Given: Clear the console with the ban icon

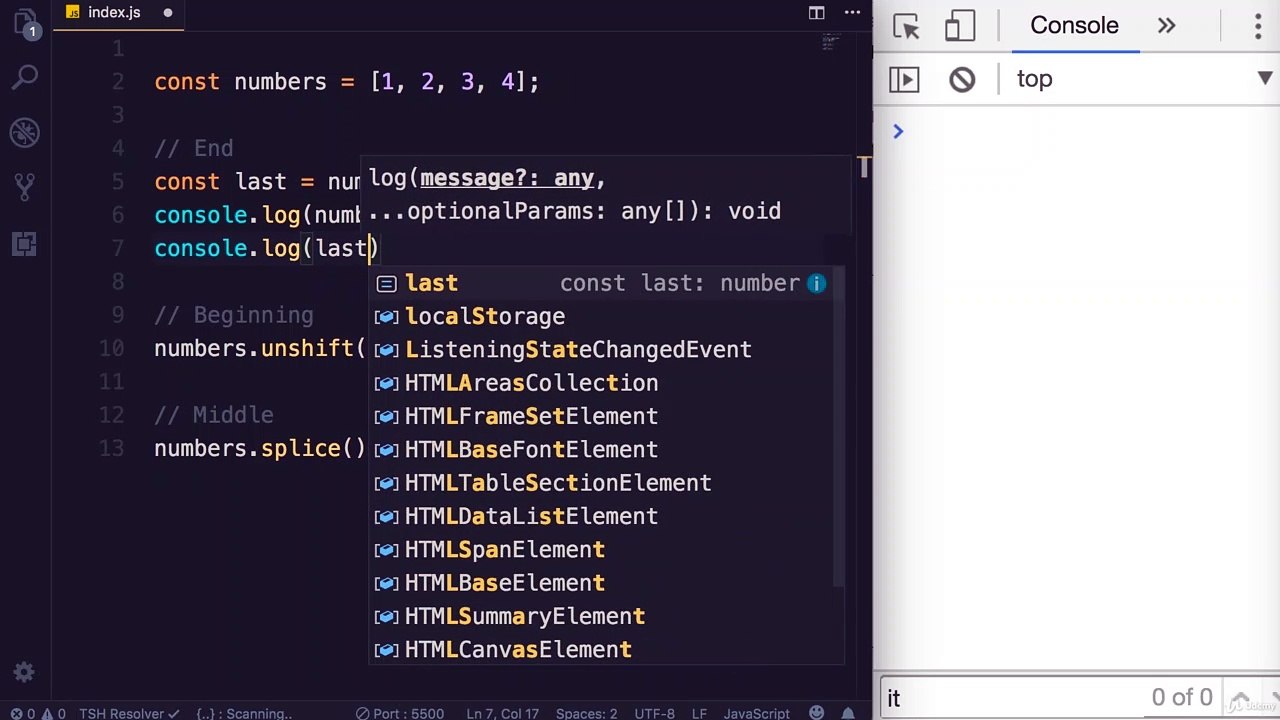Looking at the screenshot, I should [x=962, y=79].
